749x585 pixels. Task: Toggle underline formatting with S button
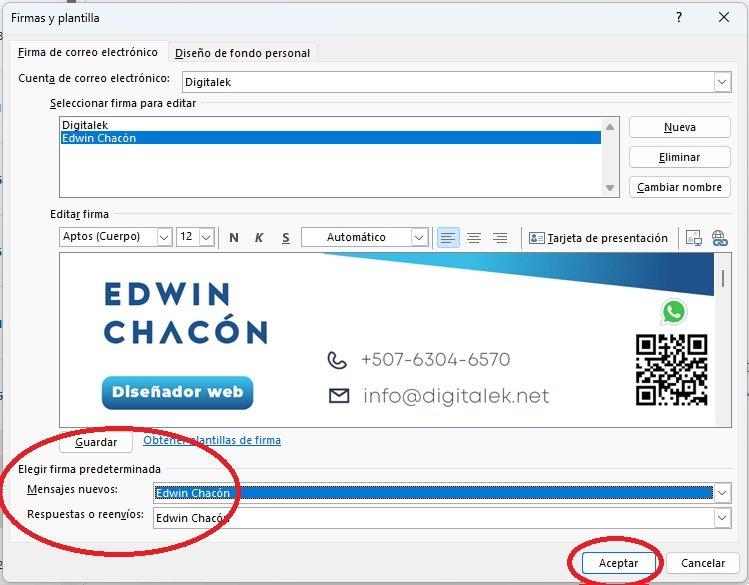pos(286,237)
